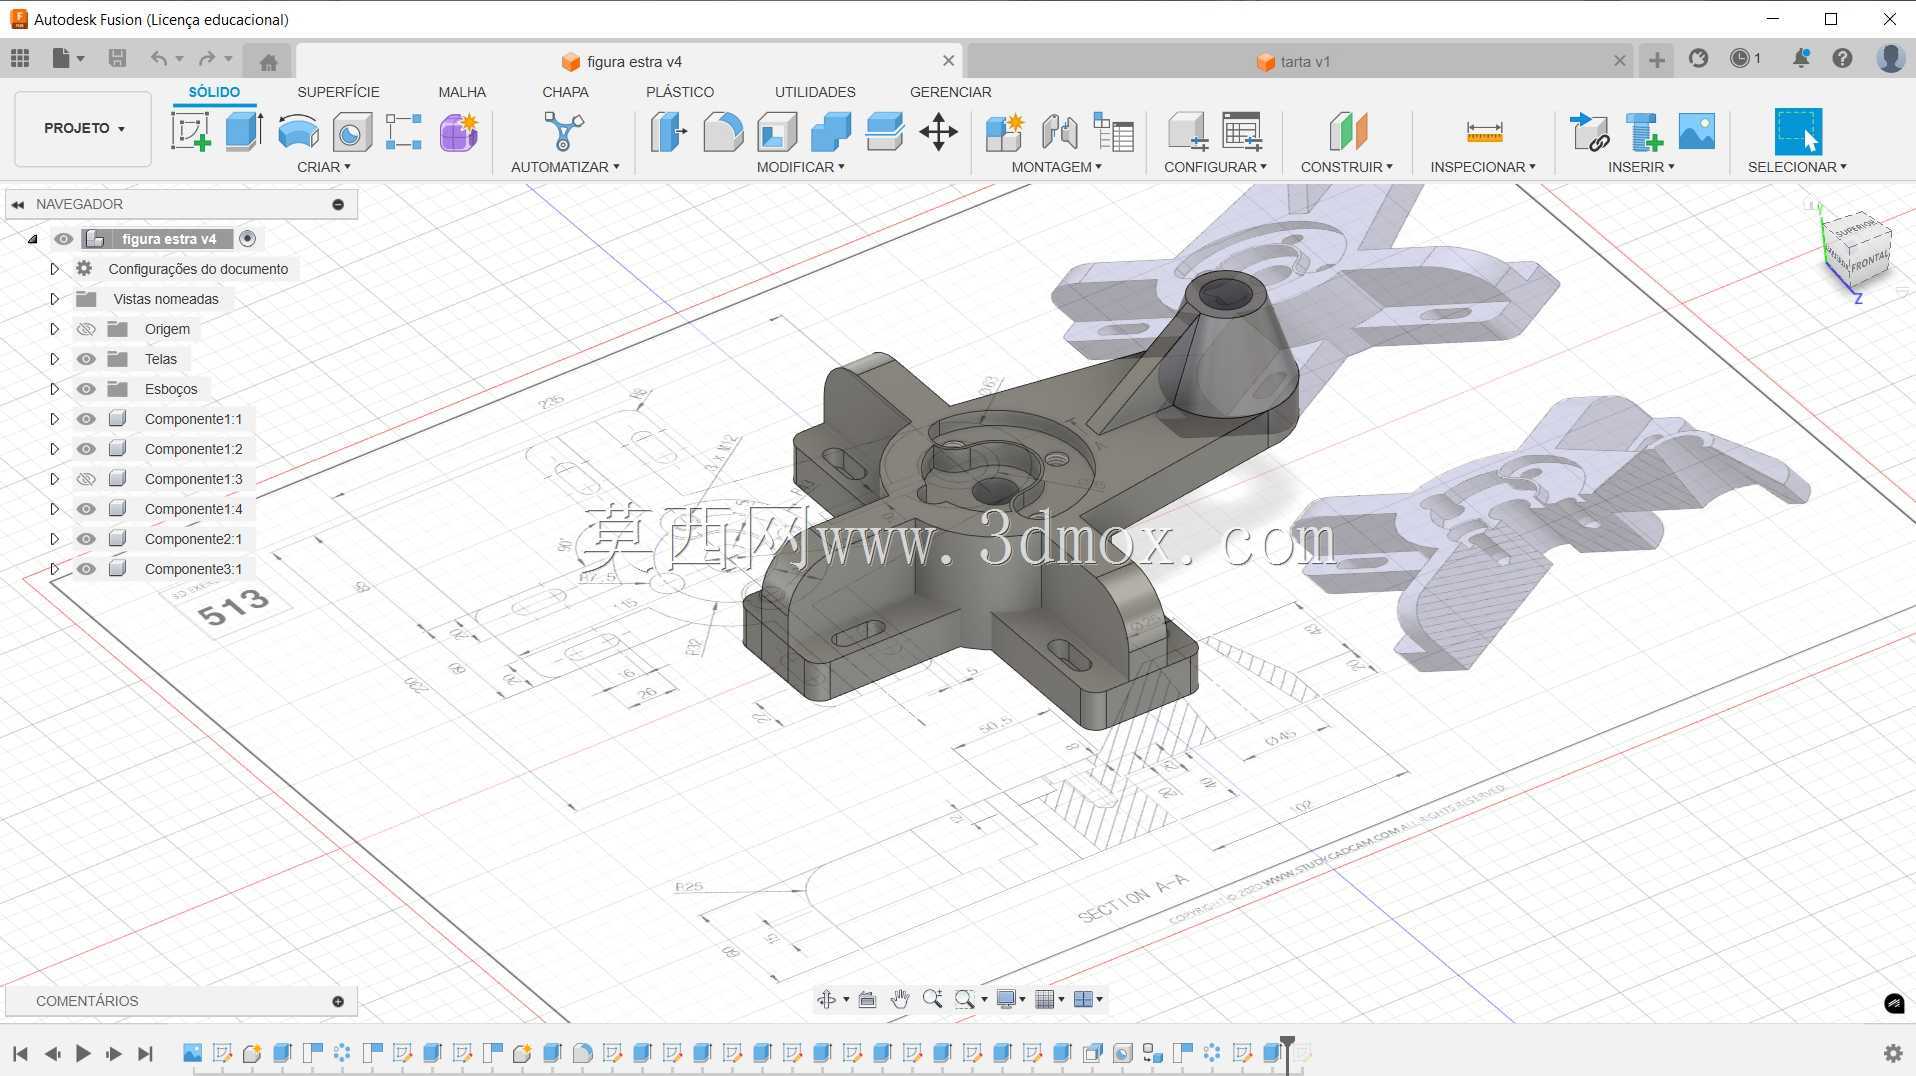The width and height of the screenshot is (1916, 1076).
Task: Click the Offset Plane construct icon
Action: tap(1347, 131)
